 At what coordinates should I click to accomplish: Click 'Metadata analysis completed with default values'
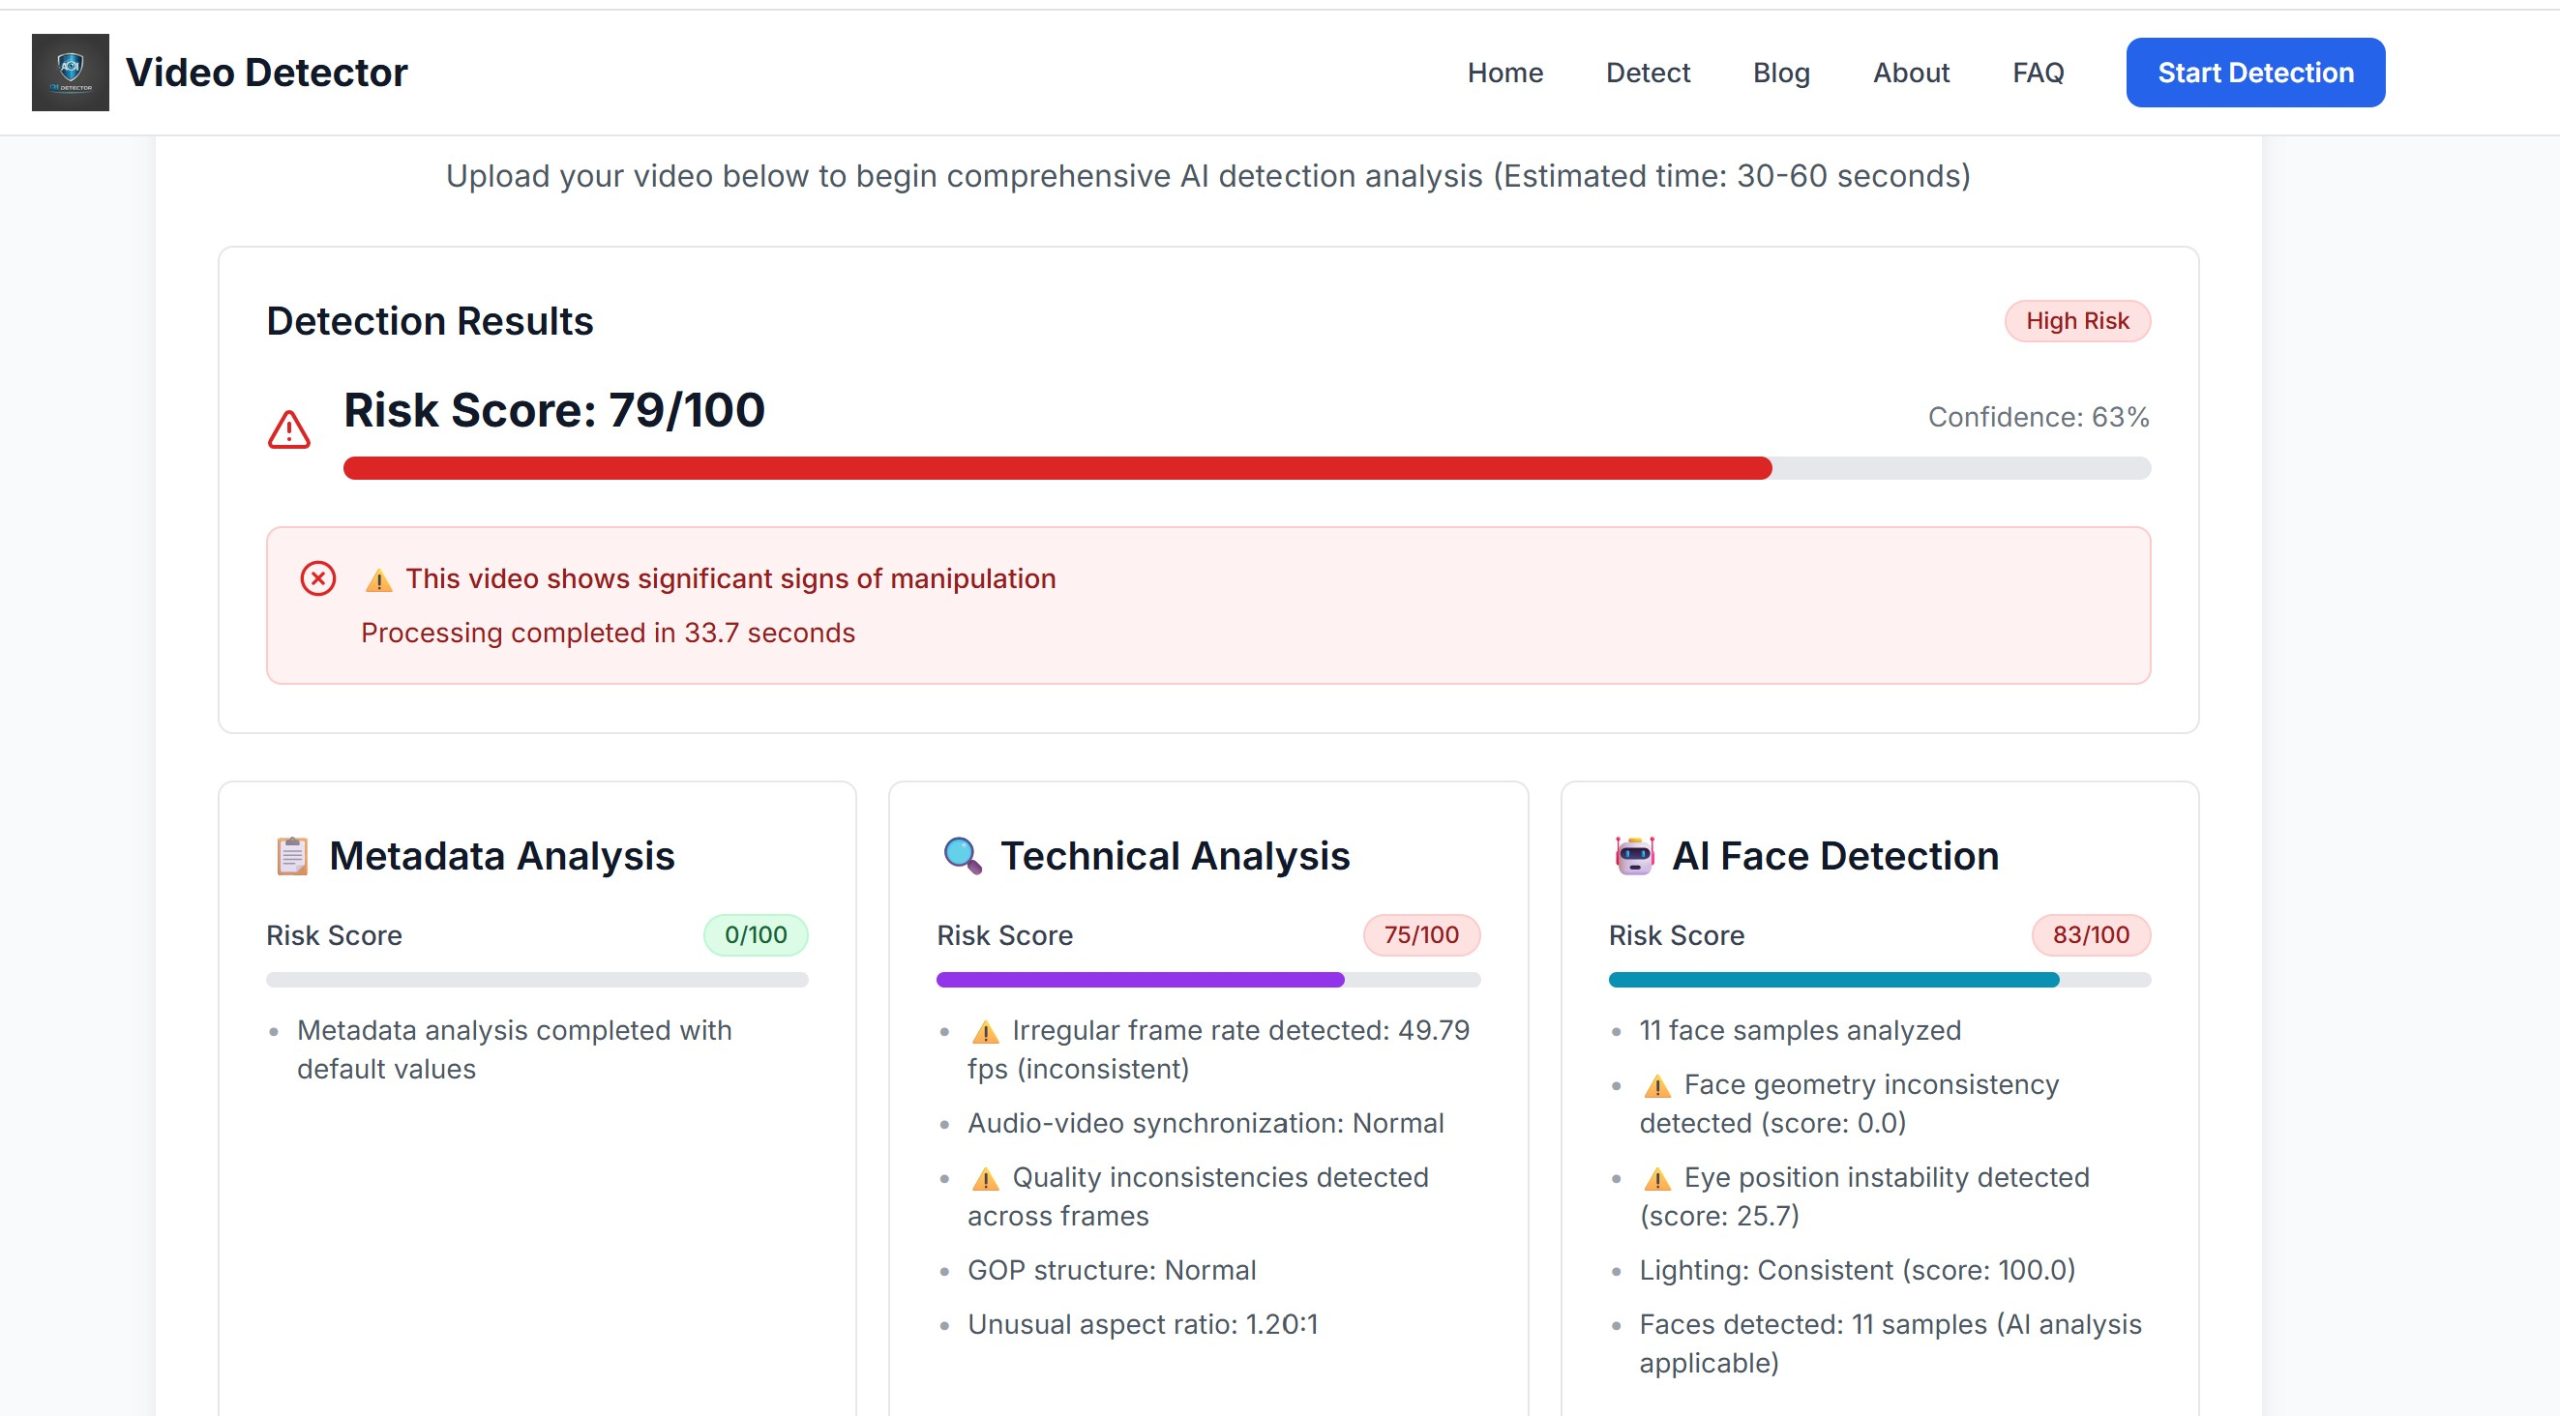514,1050
